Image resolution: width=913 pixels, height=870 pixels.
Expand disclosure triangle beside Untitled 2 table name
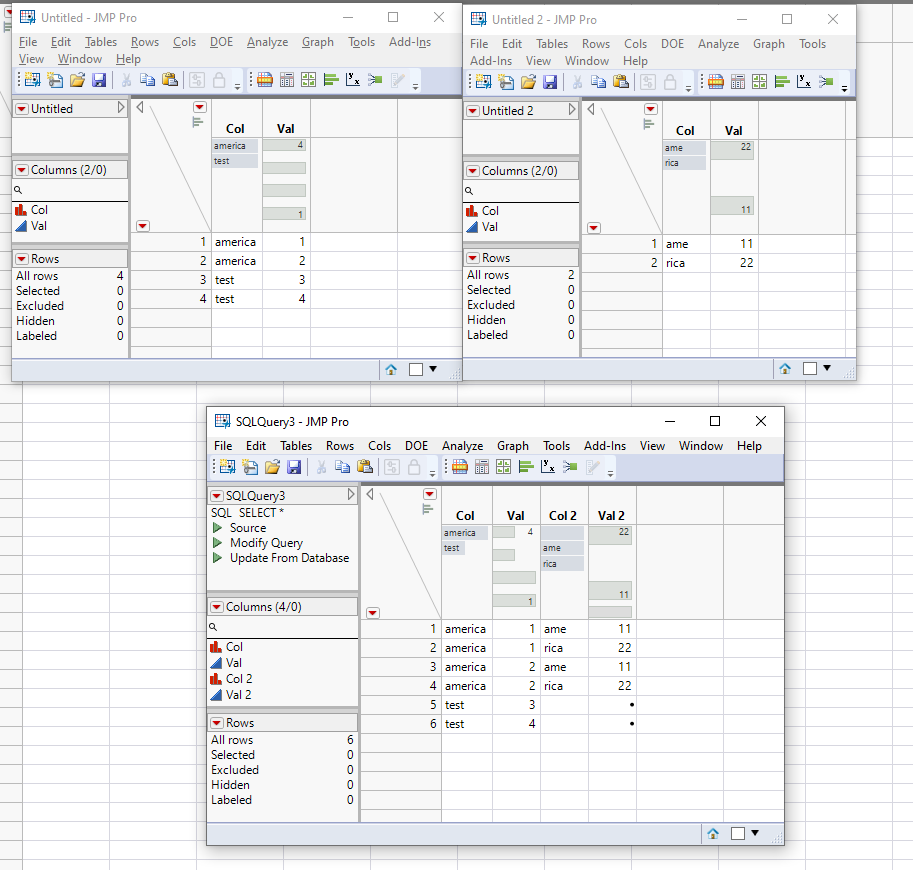(572, 109)
